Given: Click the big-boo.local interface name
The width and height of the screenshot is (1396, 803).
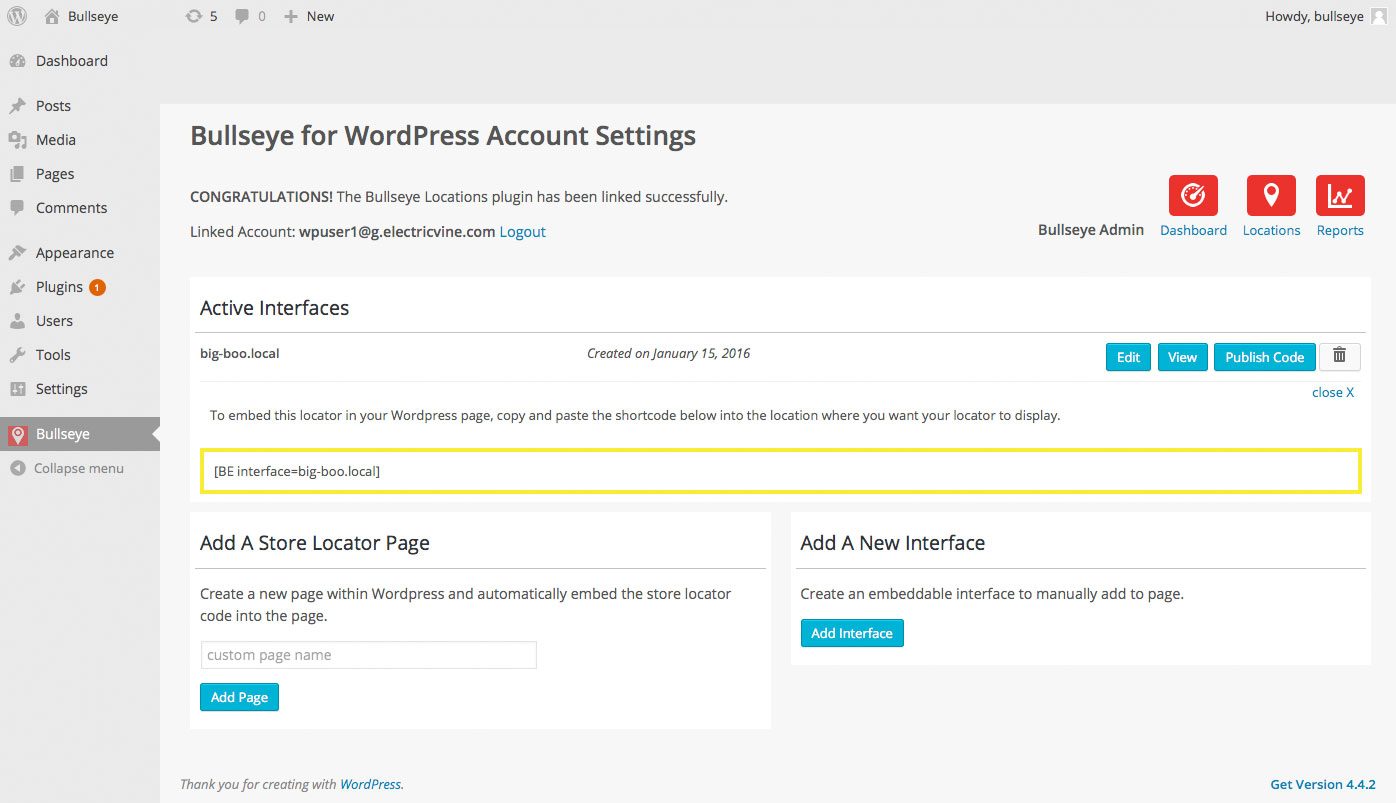Looking at the screenshot, I should tap(239, 353).
